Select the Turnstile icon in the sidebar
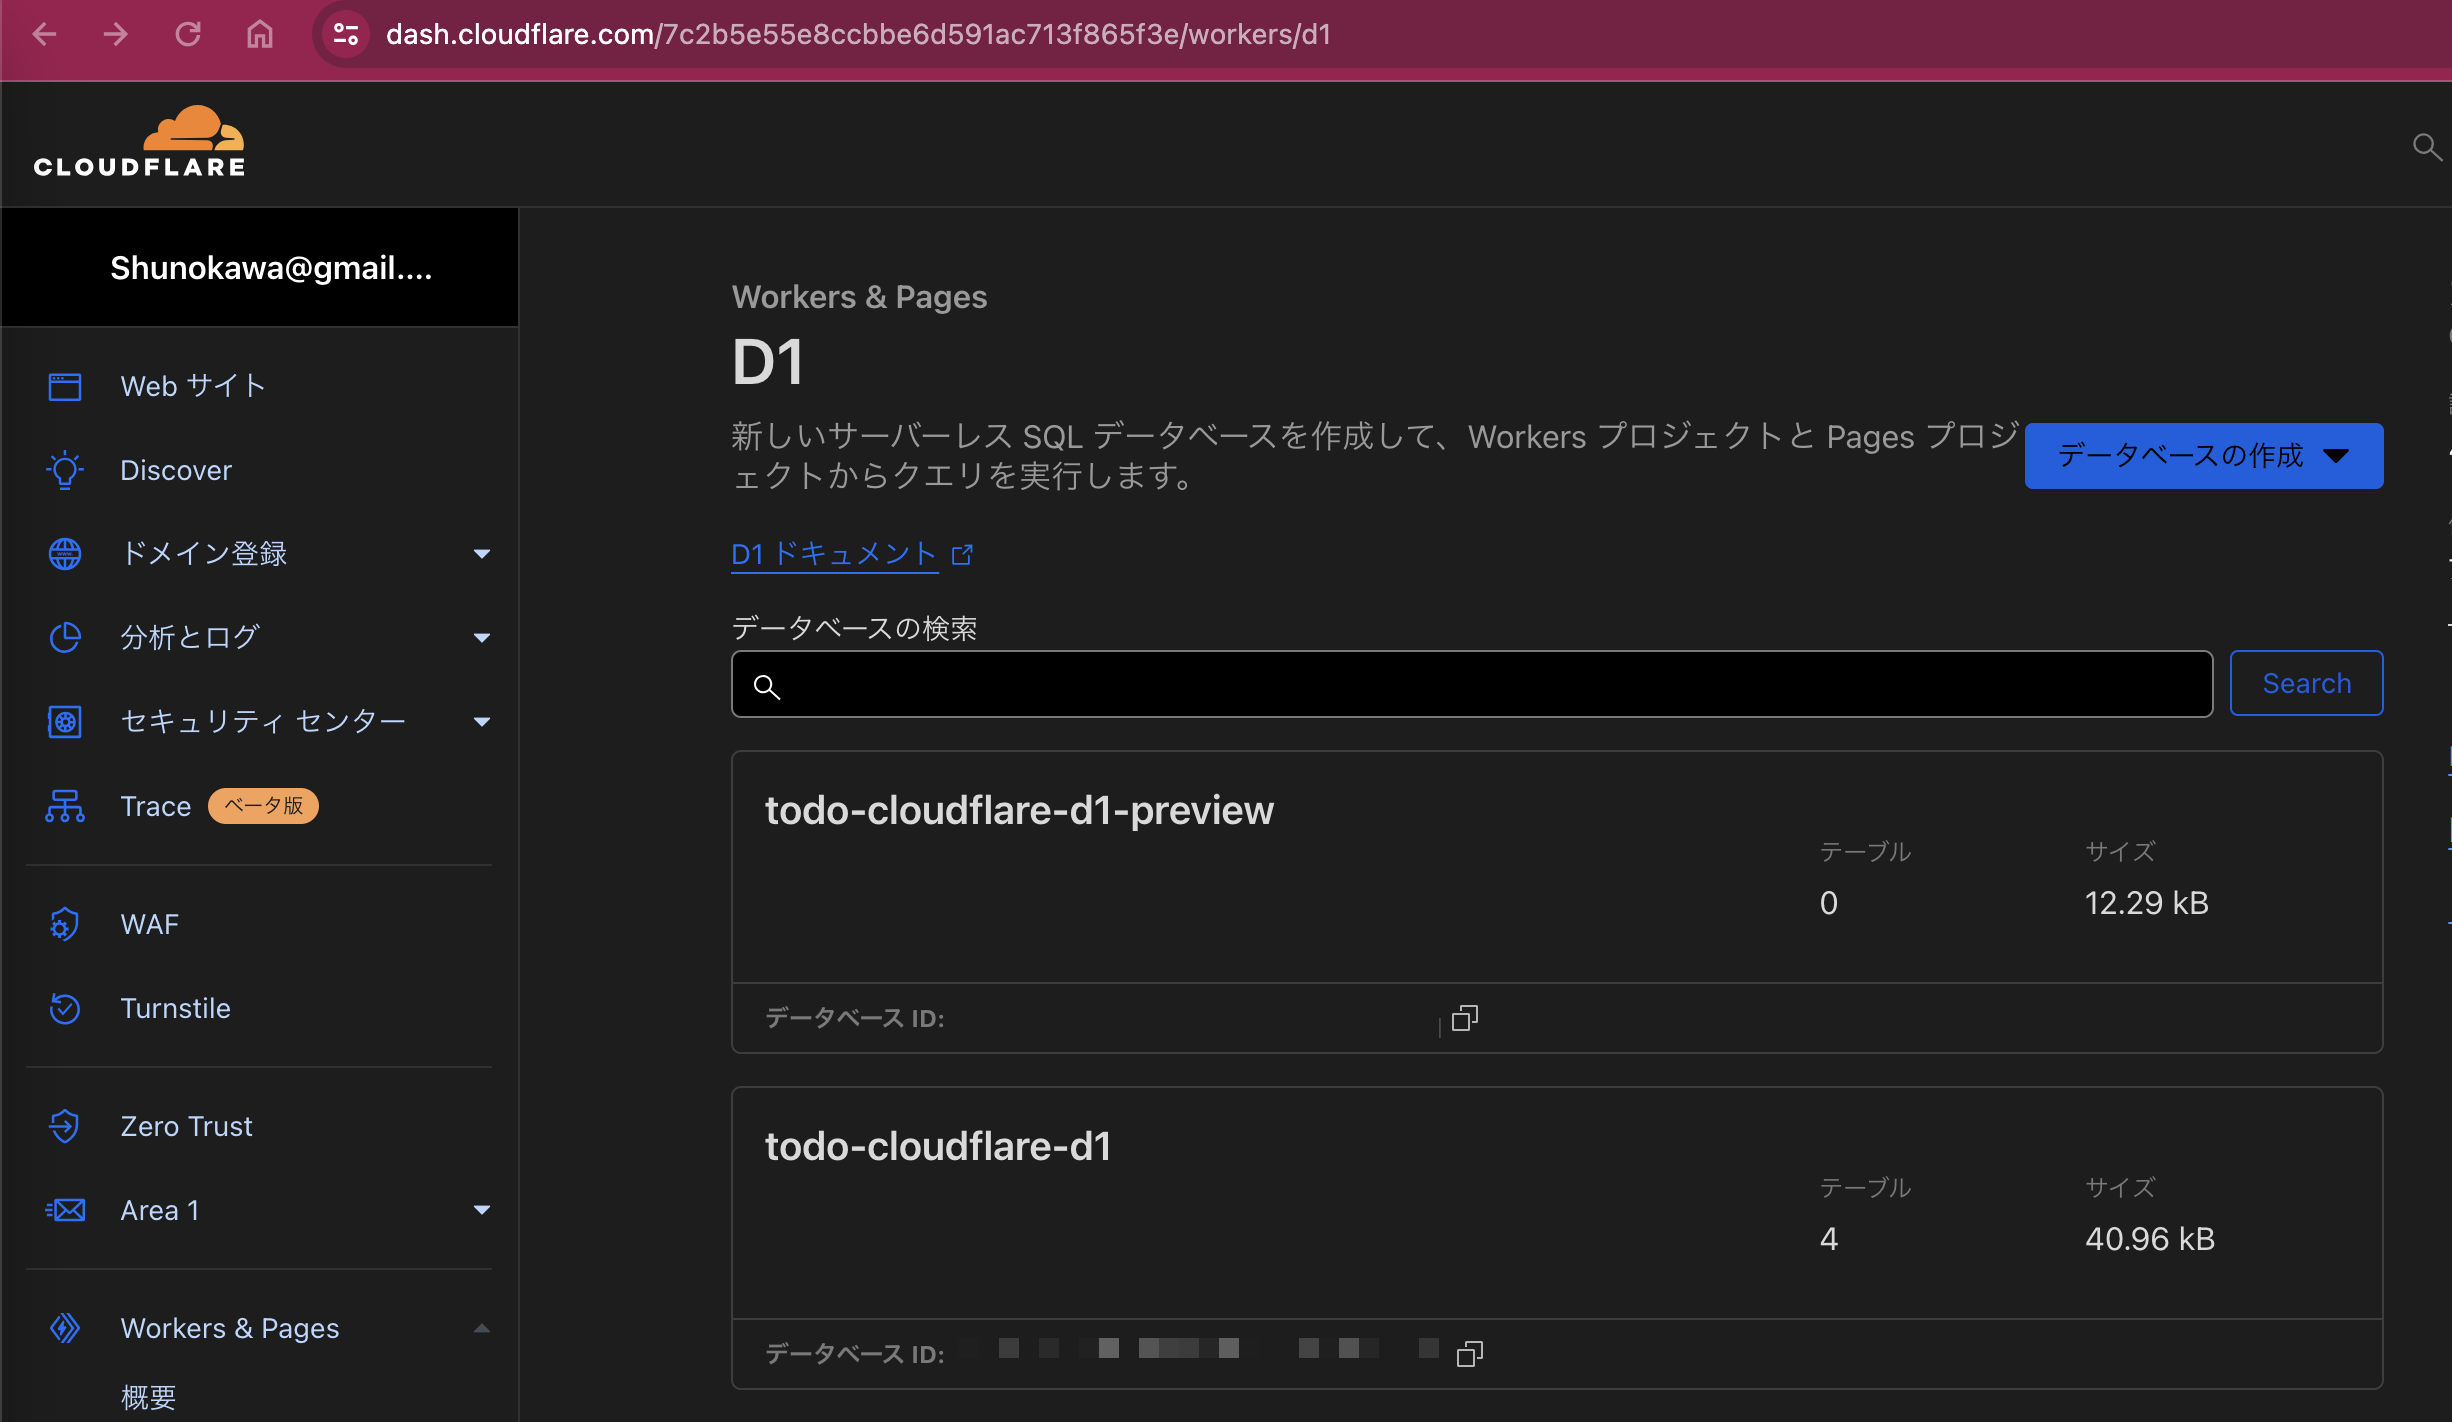Viewport: 2452px width, 1422px height. click(x=64, y=1009)
